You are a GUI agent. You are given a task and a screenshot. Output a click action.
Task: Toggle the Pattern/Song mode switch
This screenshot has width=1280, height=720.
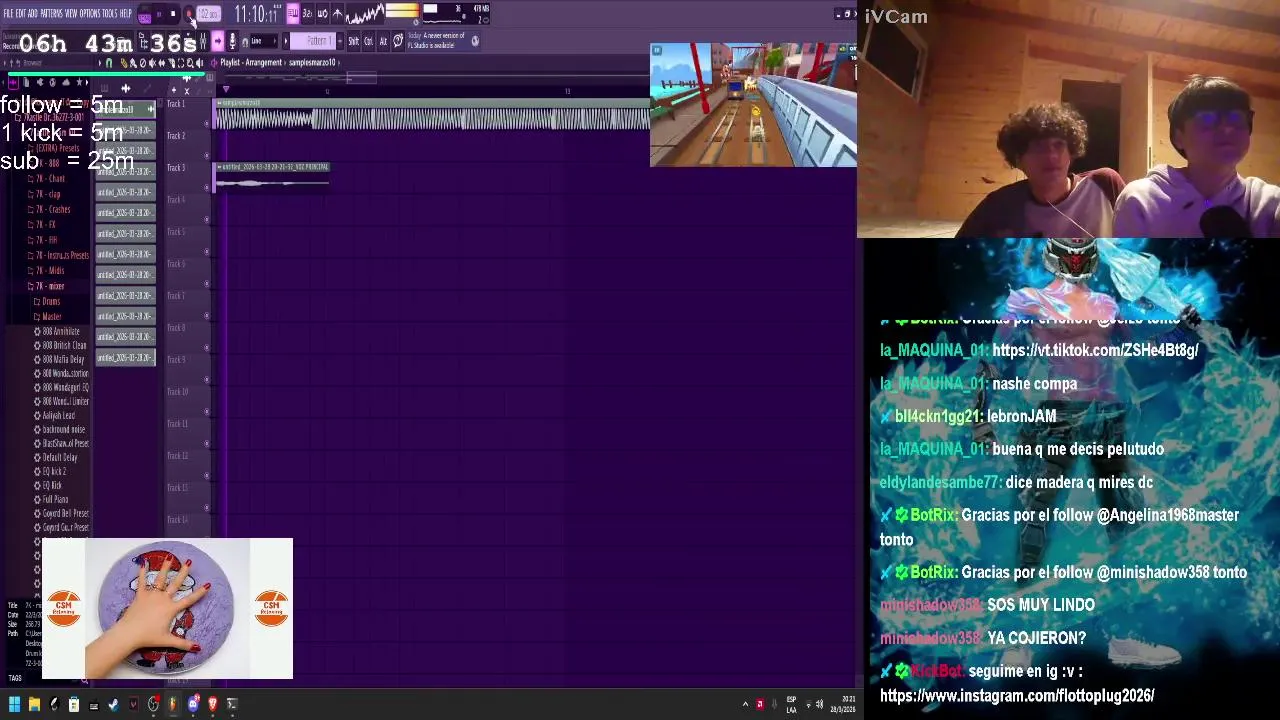tap(145, 14)
